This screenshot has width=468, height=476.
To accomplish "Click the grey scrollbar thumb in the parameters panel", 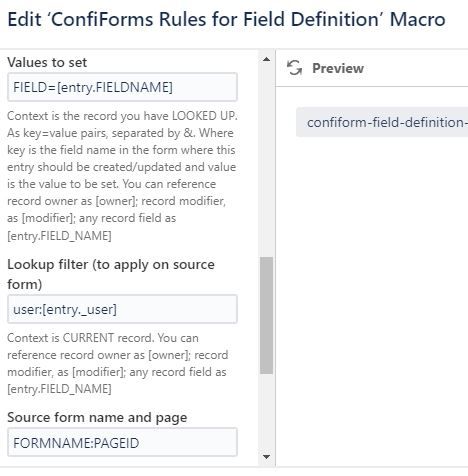I will 266,315.
